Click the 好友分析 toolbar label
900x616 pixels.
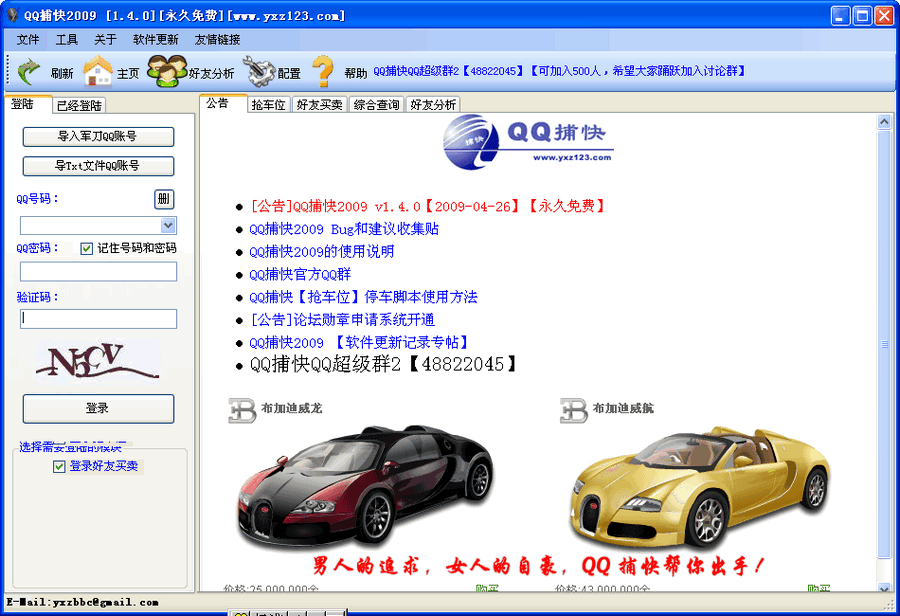point(211,73)
